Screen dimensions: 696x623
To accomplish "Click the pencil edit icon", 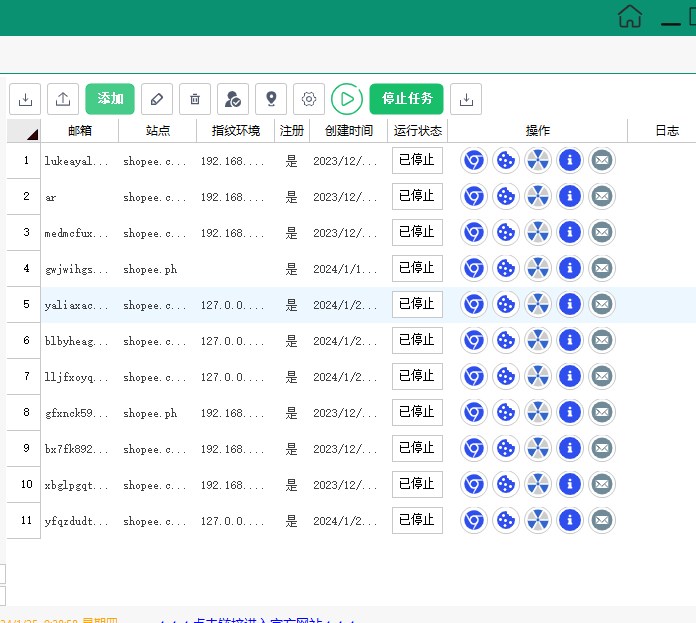I will point(157,99).
